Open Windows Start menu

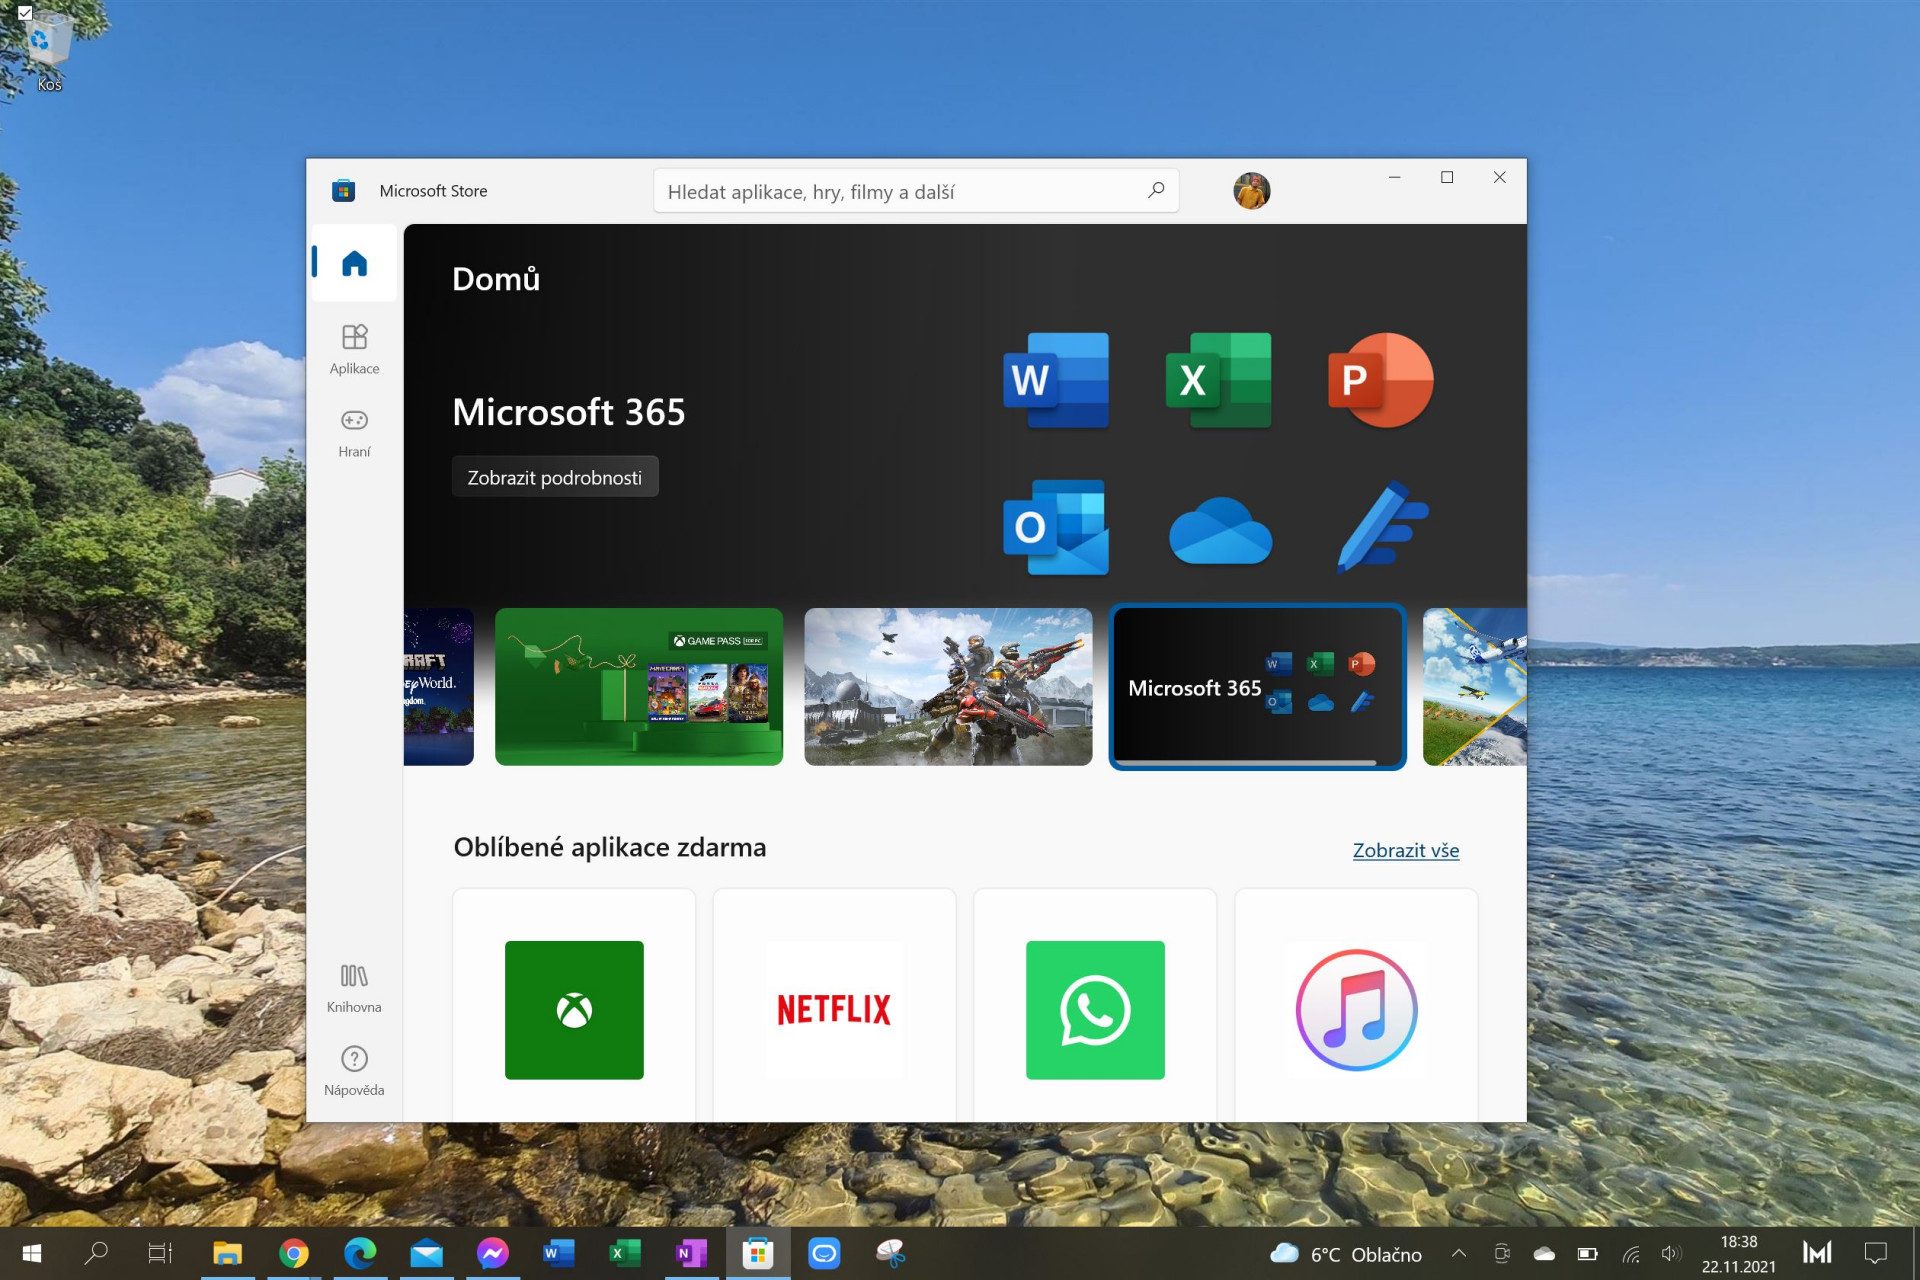pyautogui.click(x=31, y=1253)
